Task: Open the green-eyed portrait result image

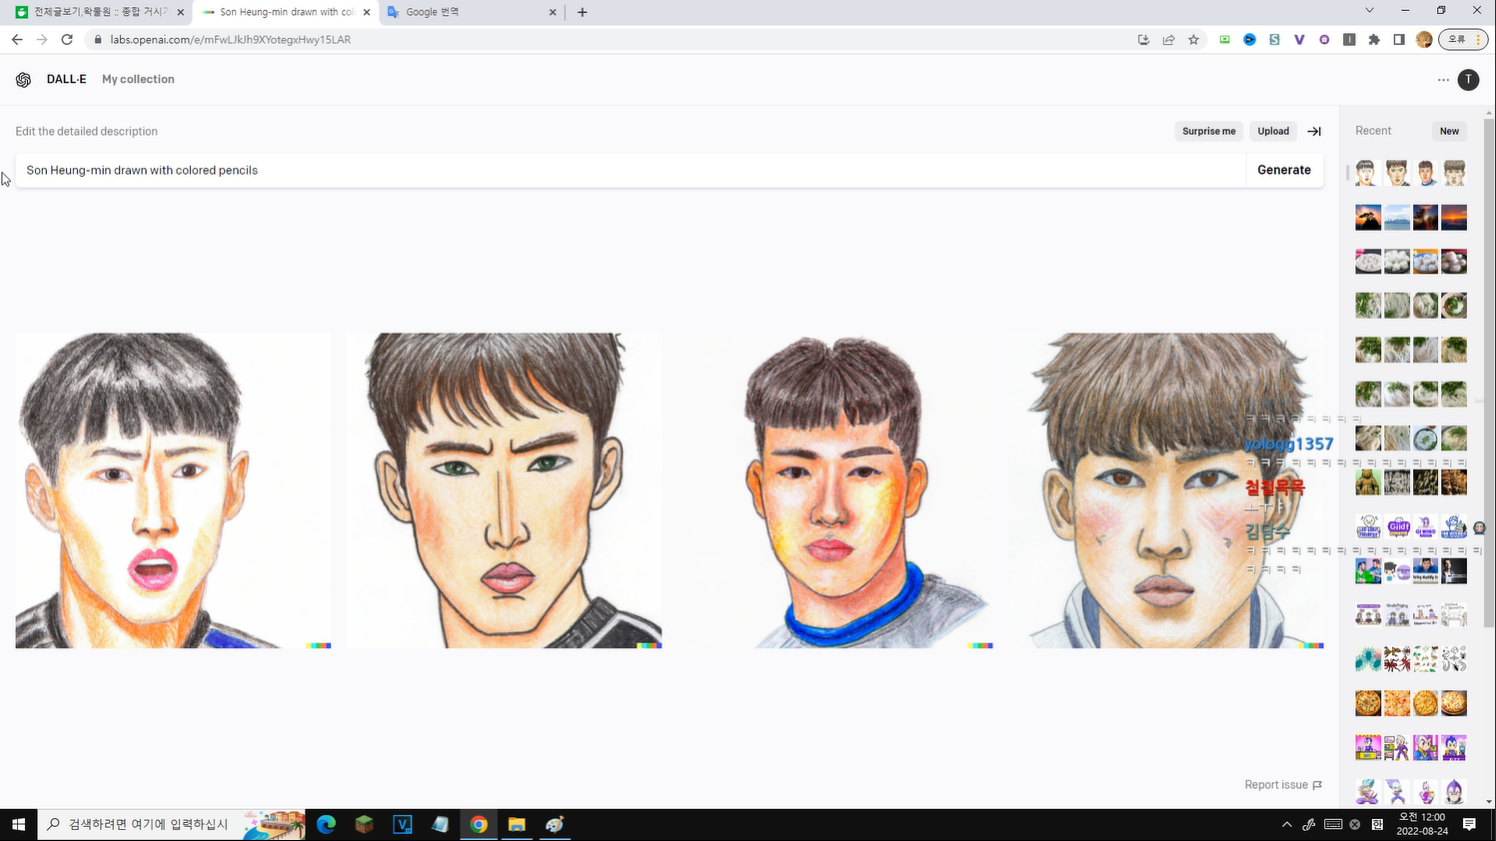Action: point(504,490)
